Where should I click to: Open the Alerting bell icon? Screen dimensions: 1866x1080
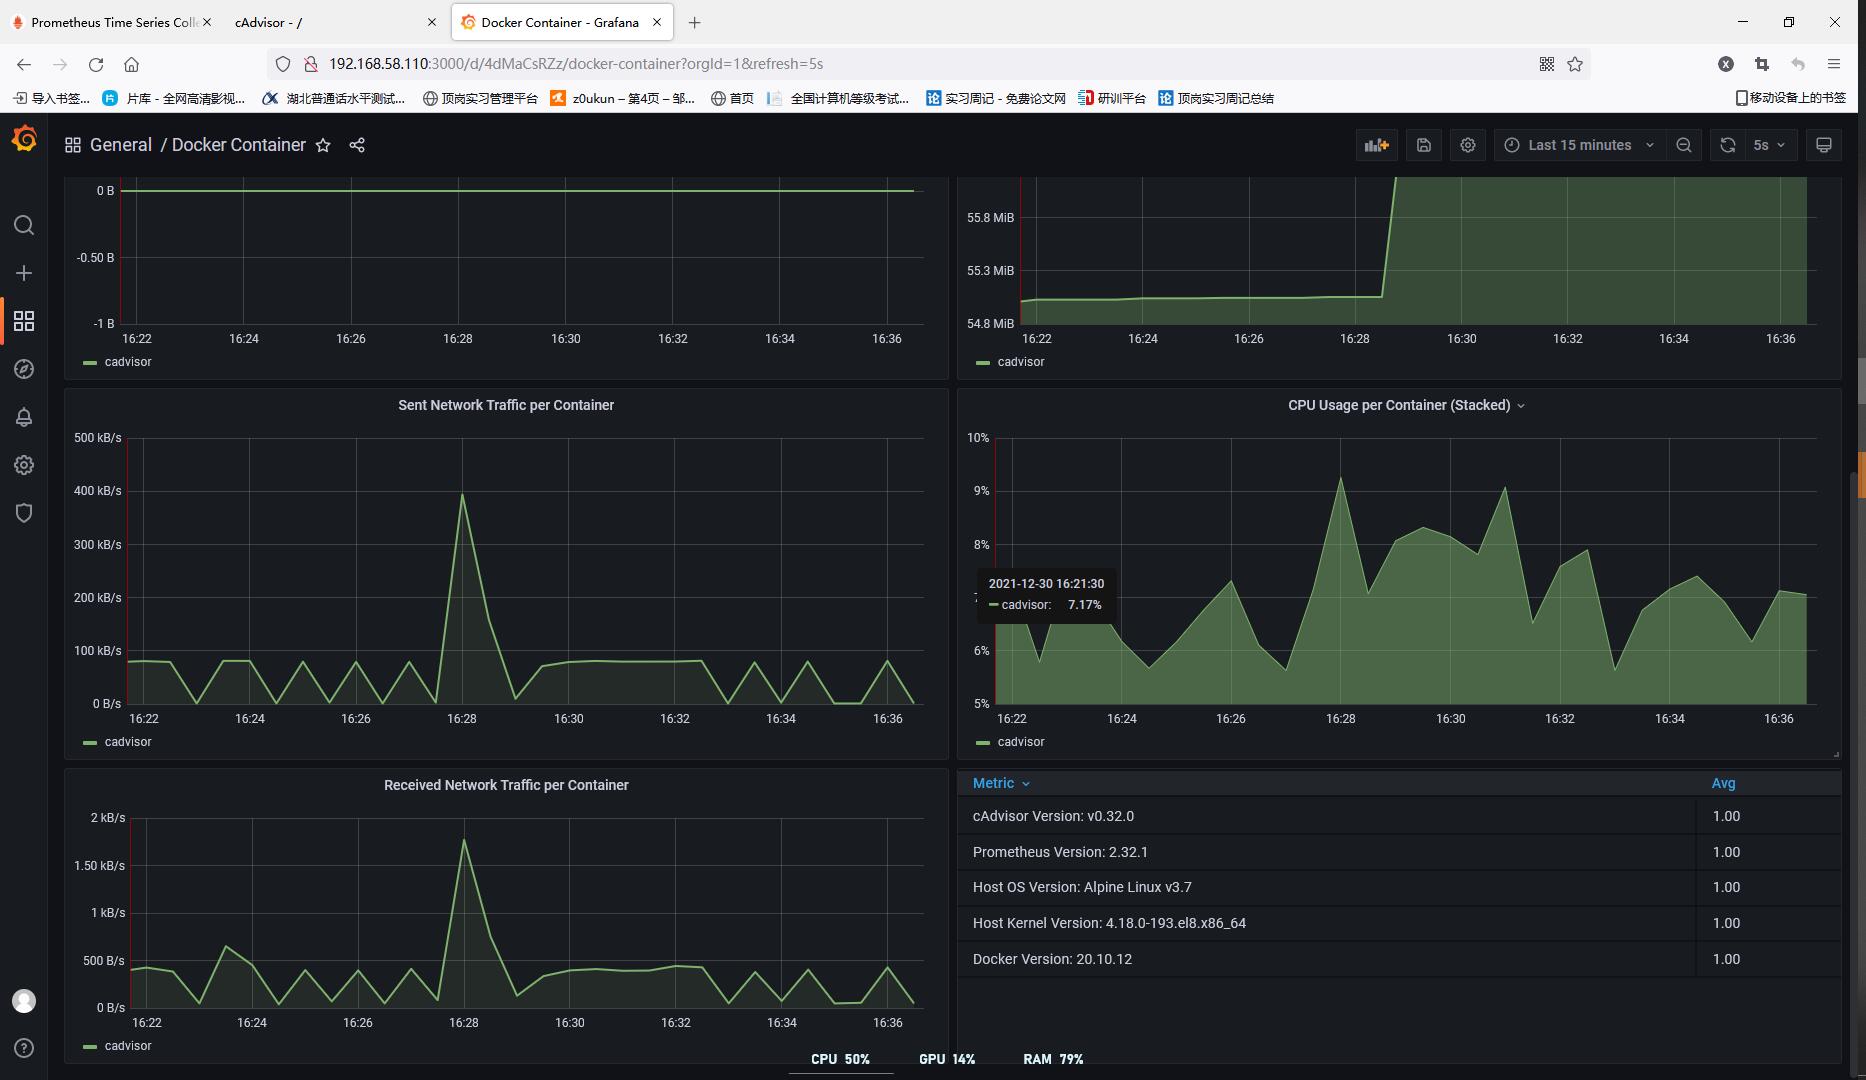pos(24,417)
